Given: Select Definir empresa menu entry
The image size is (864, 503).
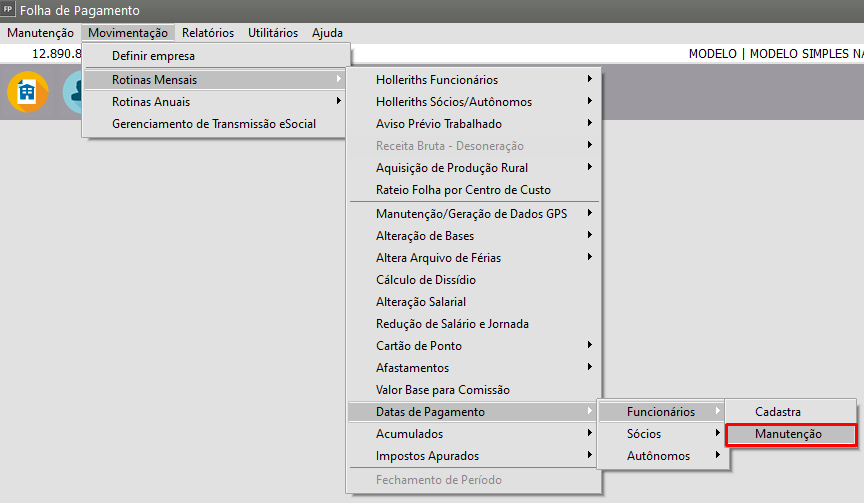Looking at the screenshot, I should click(153, 56).
